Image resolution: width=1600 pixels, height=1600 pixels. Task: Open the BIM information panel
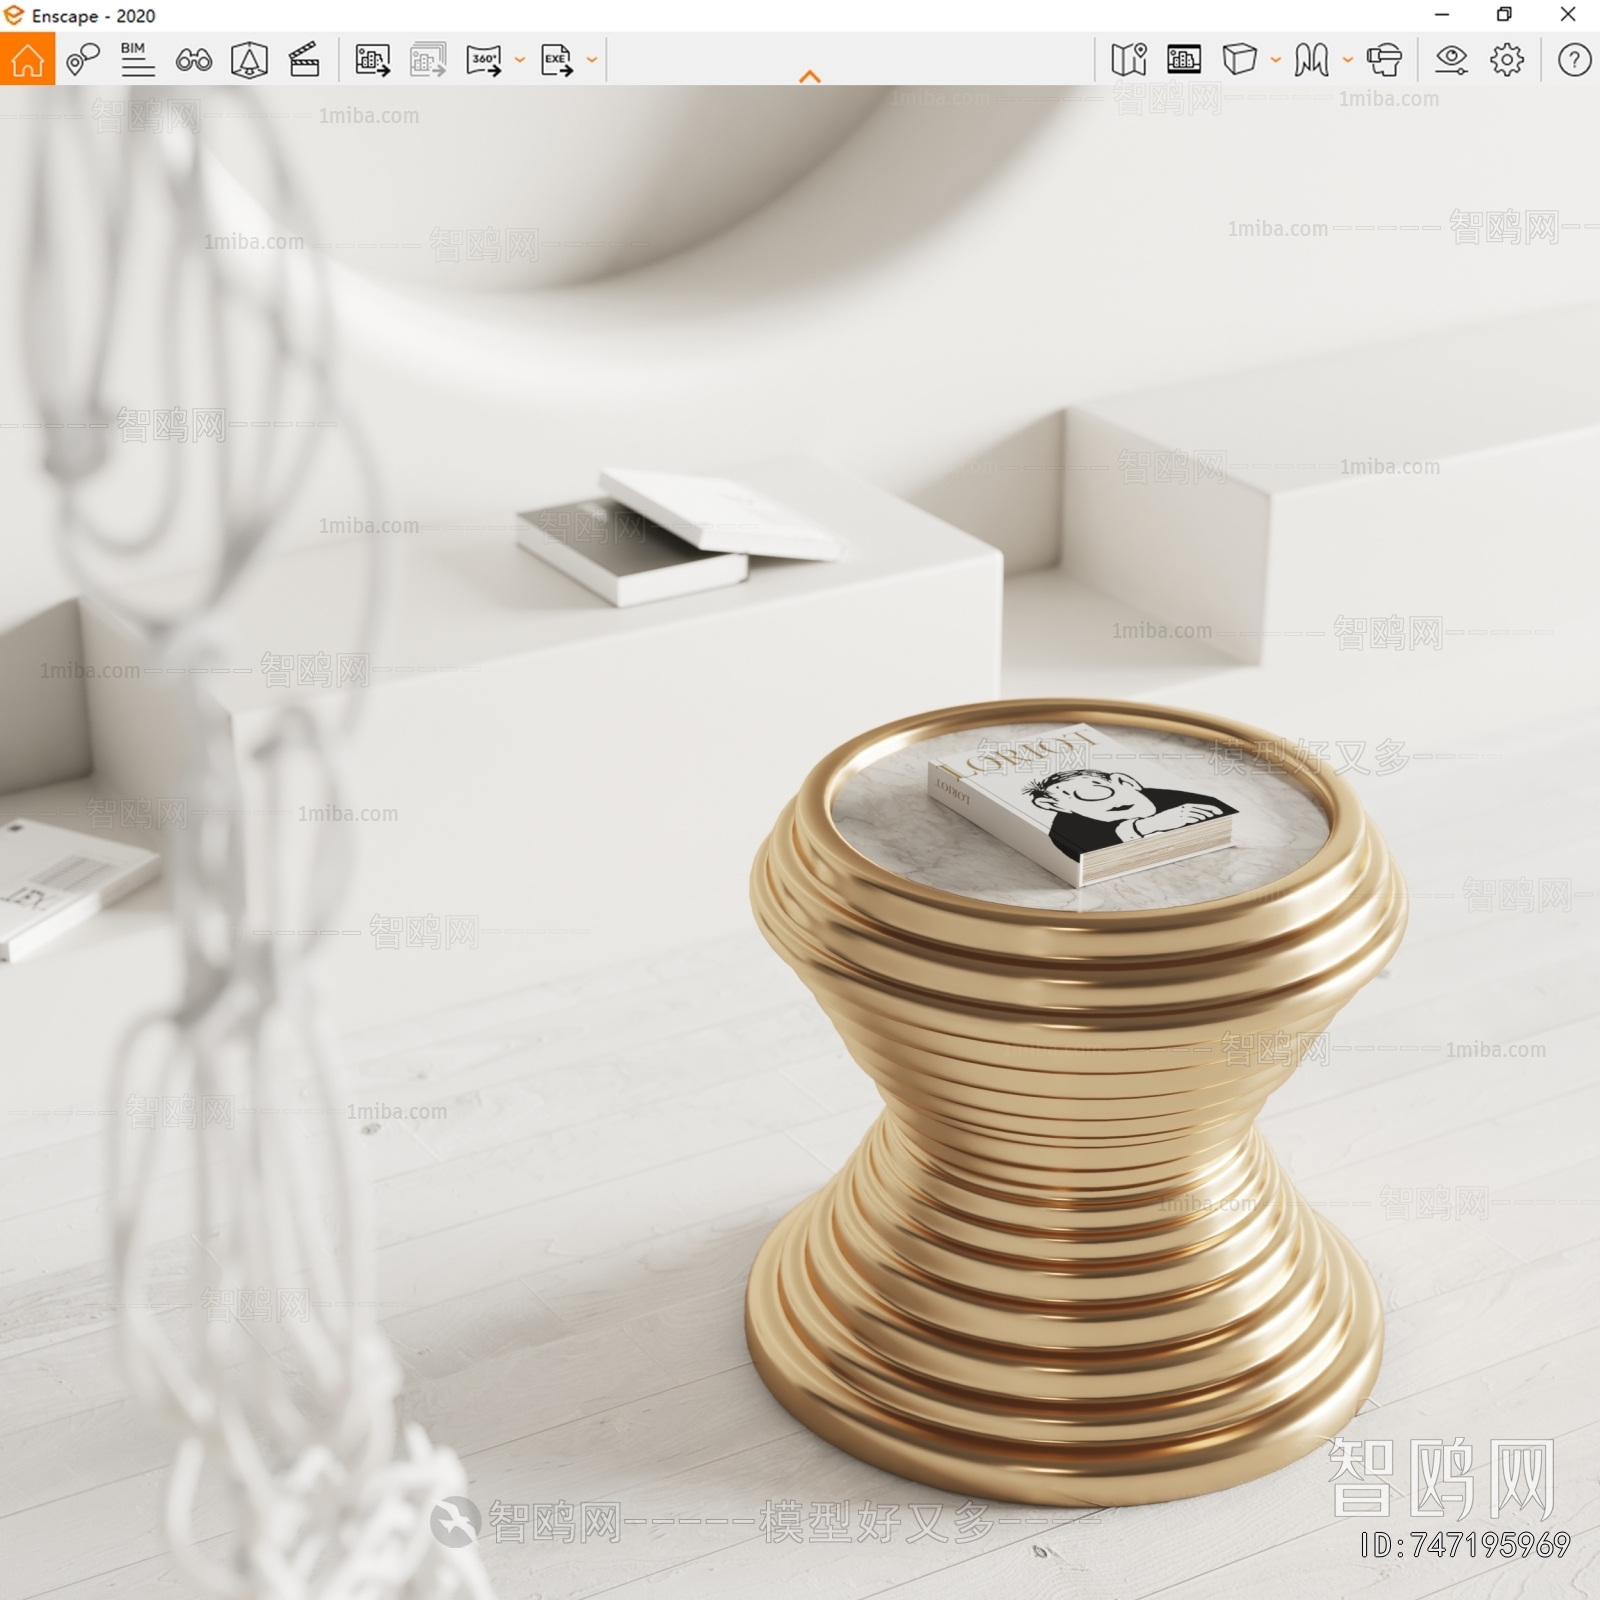pyautogui.click(x=137, y=60)
